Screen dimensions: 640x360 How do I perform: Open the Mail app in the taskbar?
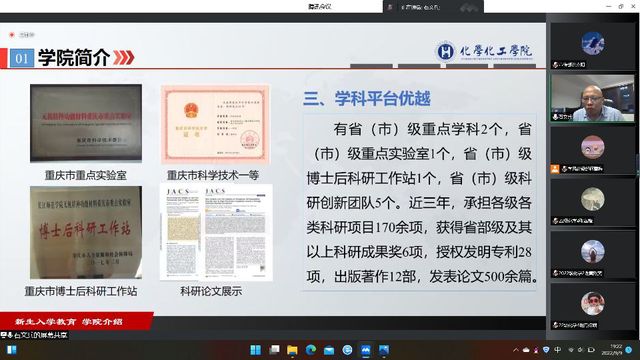[x=329, y=350]
